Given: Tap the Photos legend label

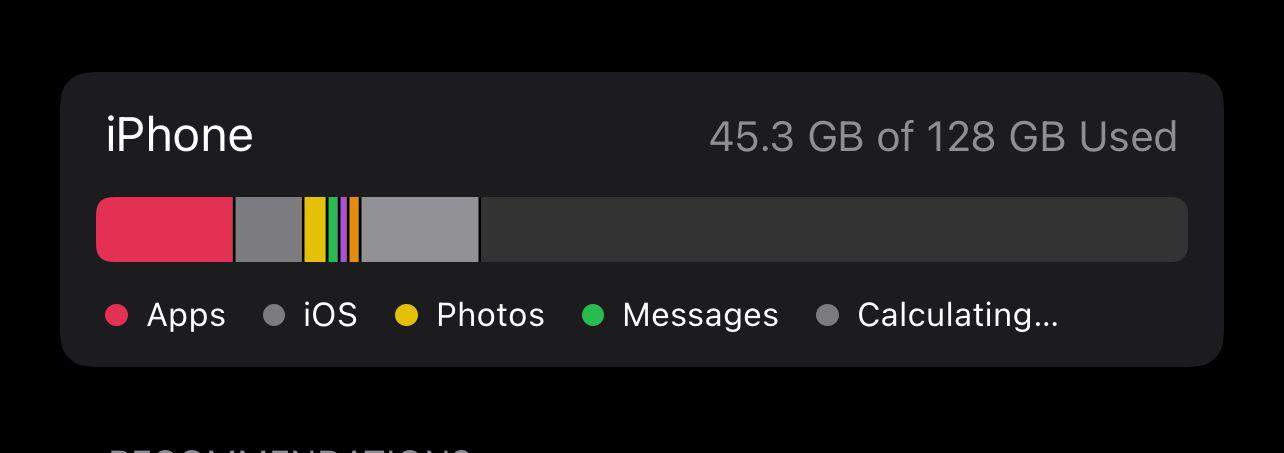Looking at the screenshot, I should click(490, 315).
